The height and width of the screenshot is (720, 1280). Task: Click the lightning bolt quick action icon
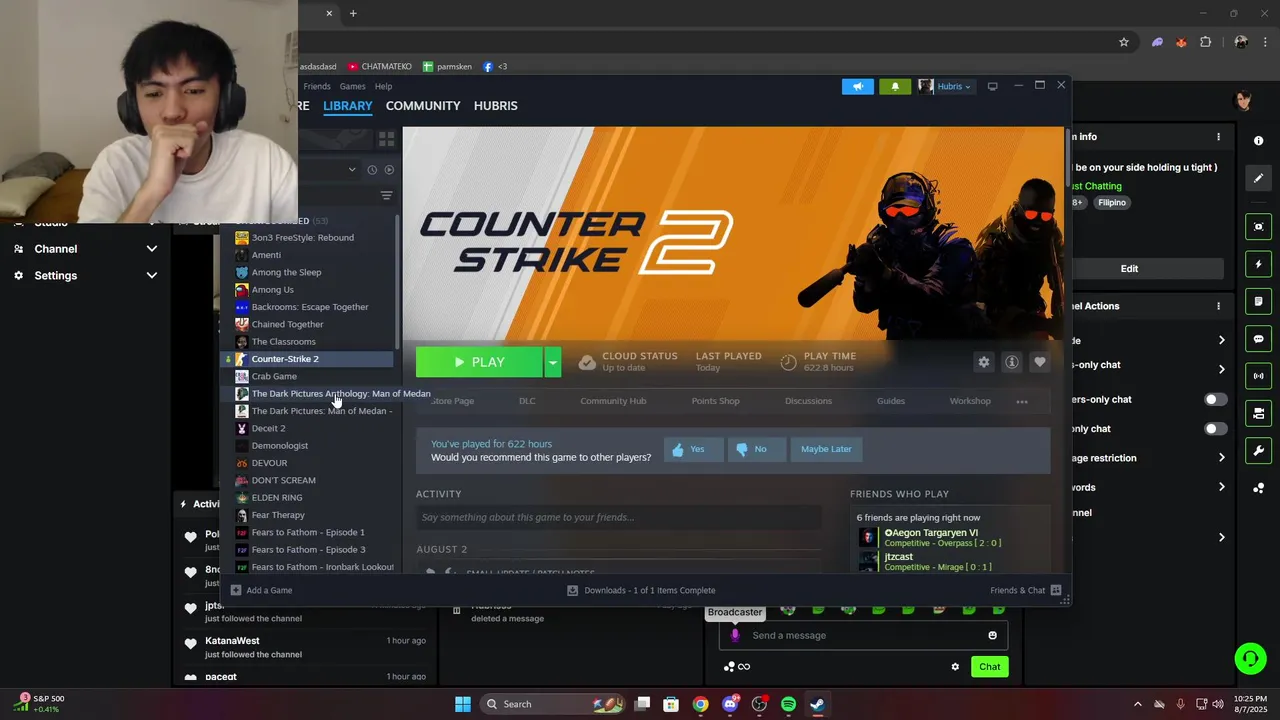(1258, 264)
